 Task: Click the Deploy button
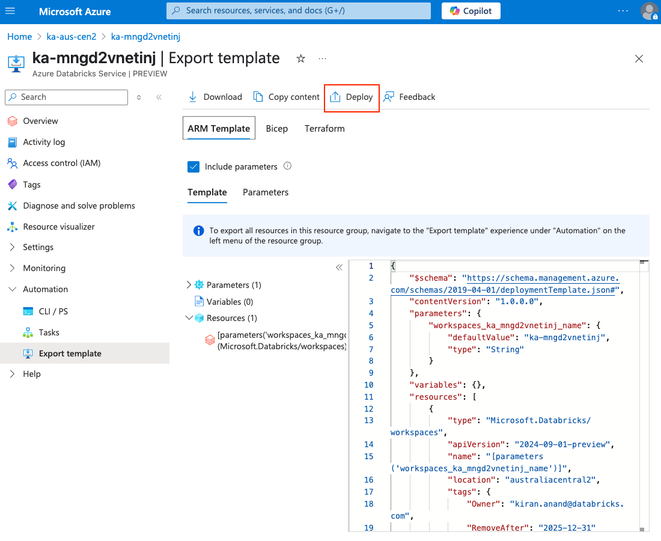tap(352, 97)
